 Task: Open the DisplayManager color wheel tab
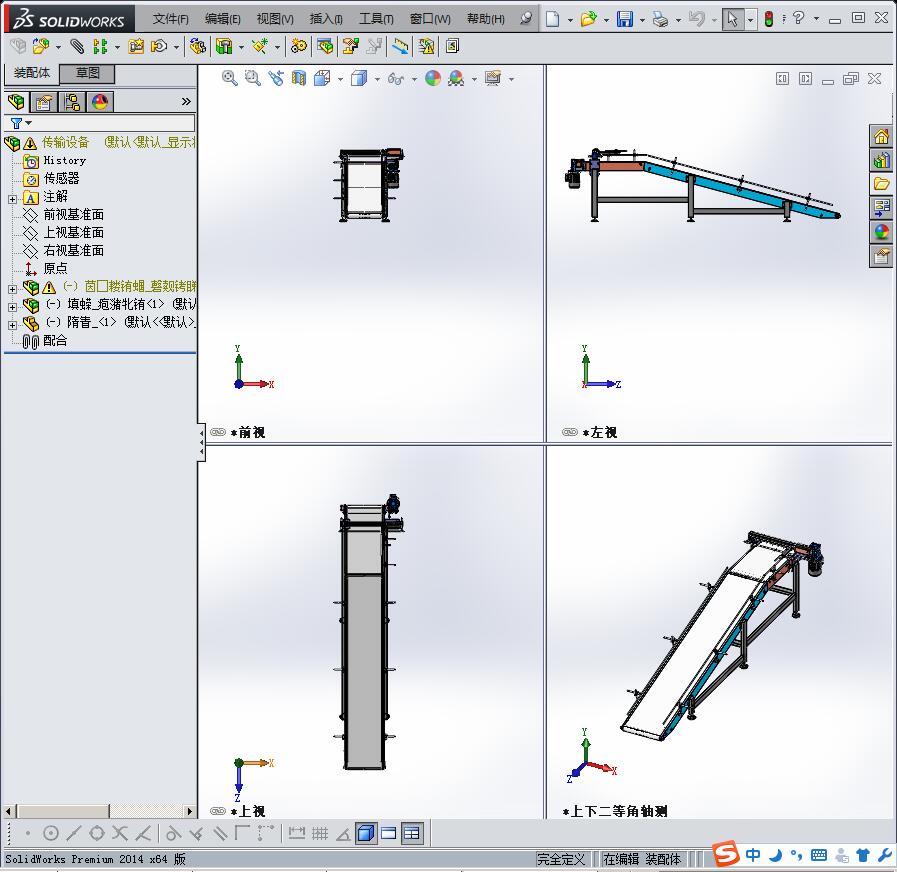click(x=100, y=102)
